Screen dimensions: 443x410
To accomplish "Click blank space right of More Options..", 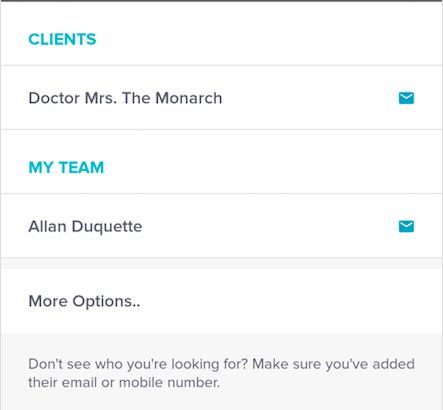I will (290, 301).
